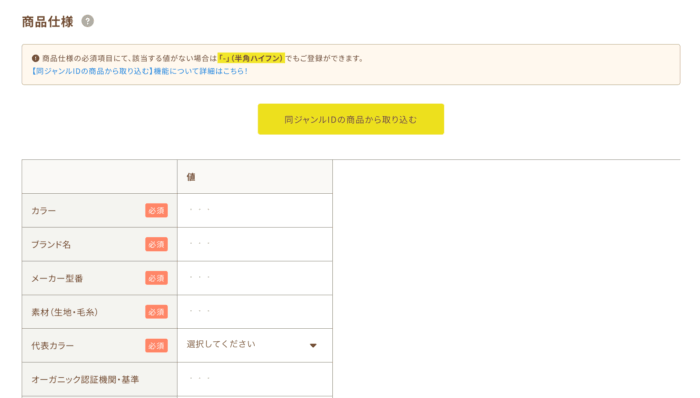The height and width of the screenshot is (398, 700).
Task: Click the 必須 badge in 代表カラー row
Action: coord(156,345)
